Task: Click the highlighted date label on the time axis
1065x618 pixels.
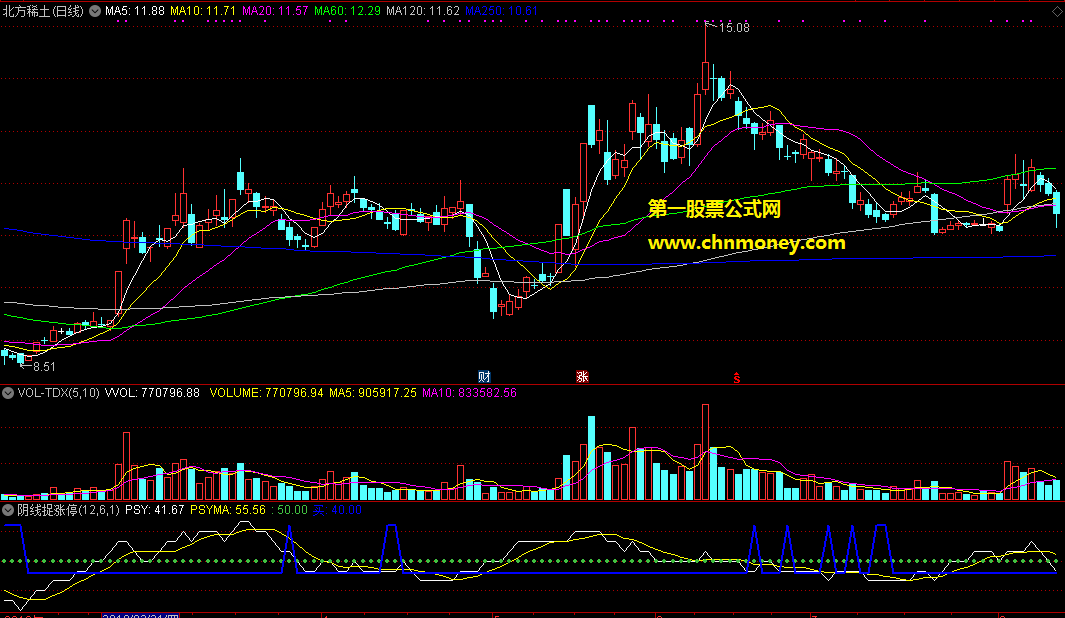Action: pyautogui.click(x=141, y=615)
